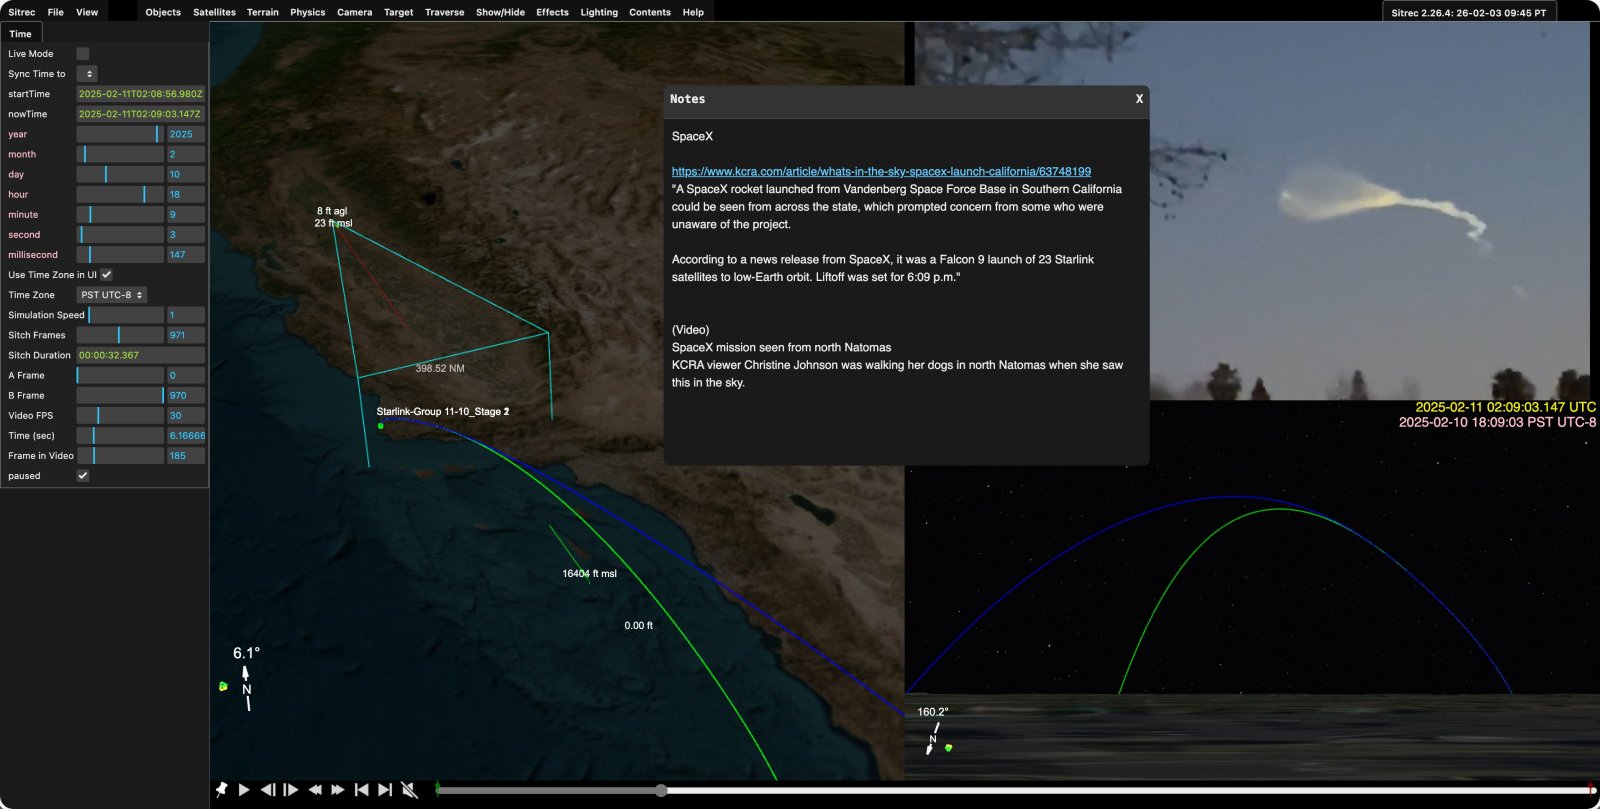The width and height of the screenshot is (1600, 809).
Task: Click the pin icon in playback bar
Action: pos(221,790)
